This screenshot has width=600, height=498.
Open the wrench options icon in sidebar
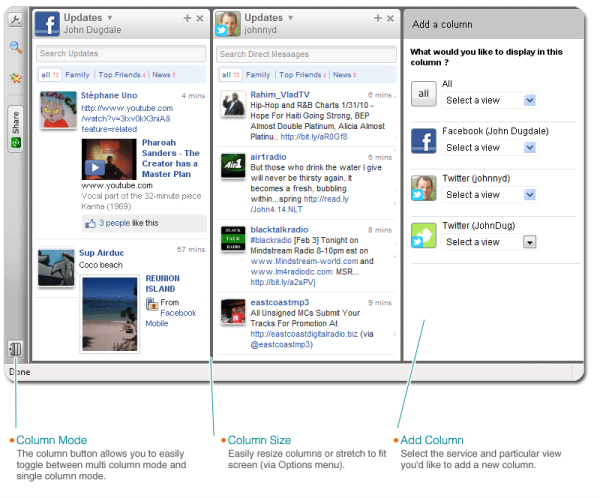(16, 20)
